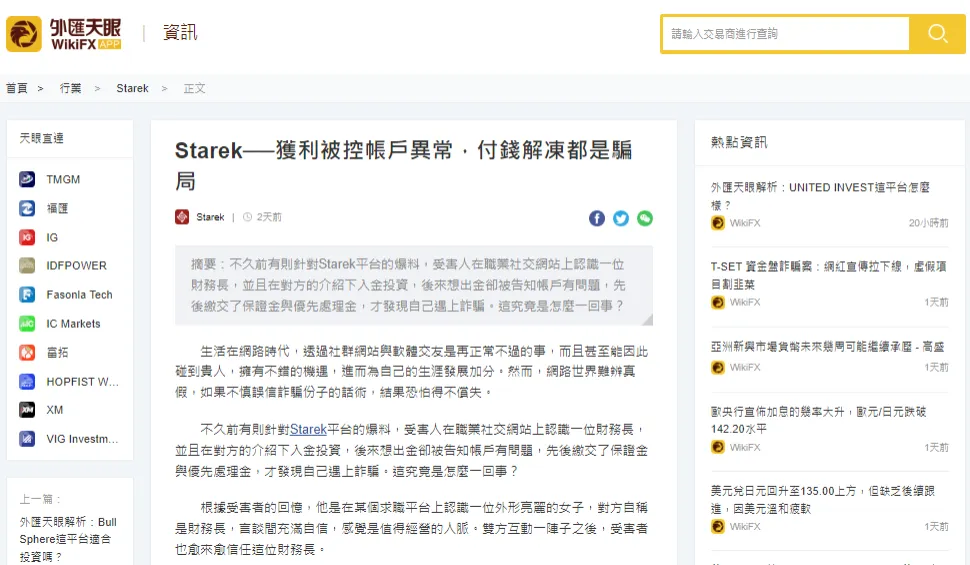Image resolution: width=970 pixels, height=565 pixels.
Task: Open Starek breadcrumb link
Action: (x=132, y=88)
